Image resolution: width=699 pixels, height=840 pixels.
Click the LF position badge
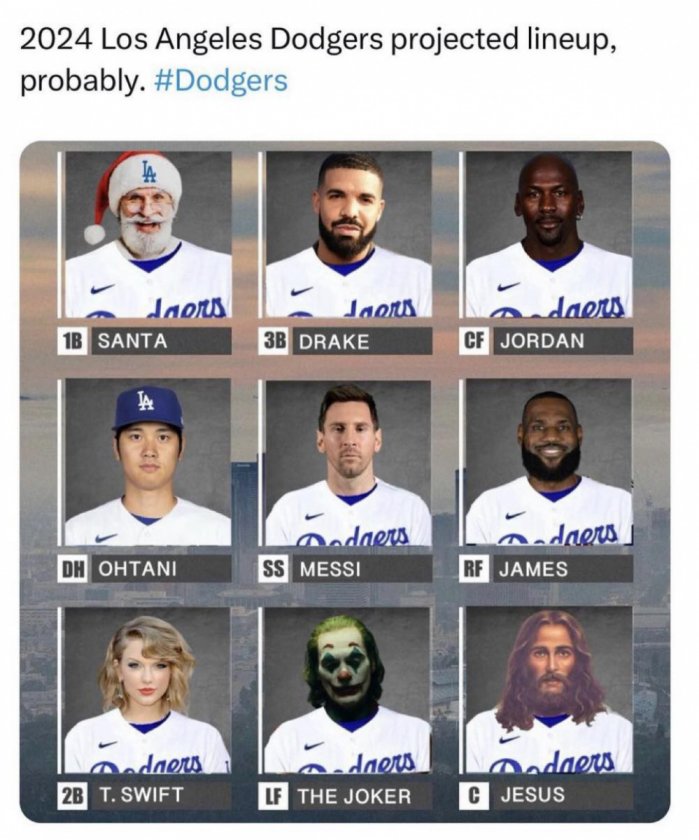click(x=274, y=796)
